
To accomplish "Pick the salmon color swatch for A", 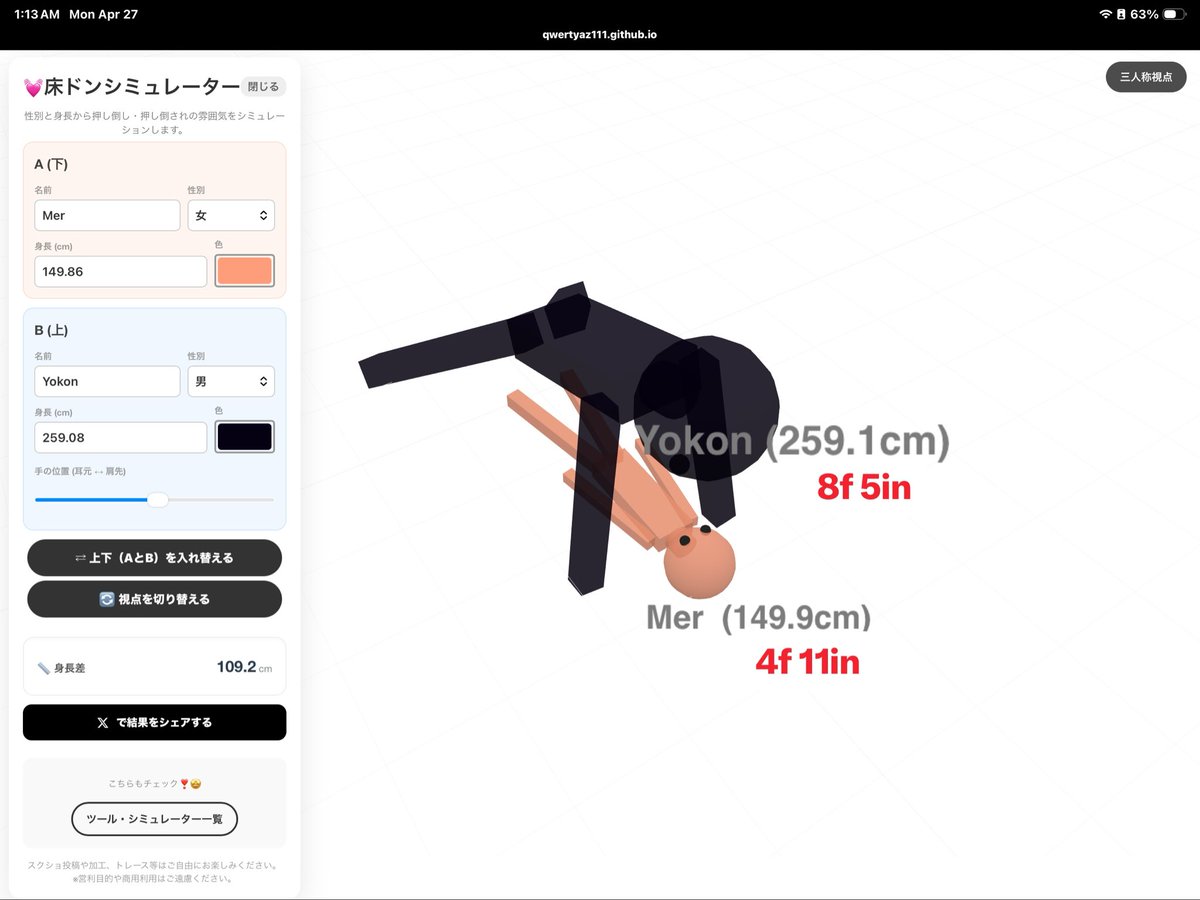I will [x=244, y=271].
